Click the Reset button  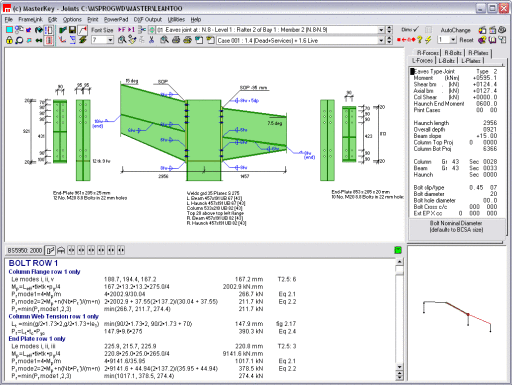(466, 40)
